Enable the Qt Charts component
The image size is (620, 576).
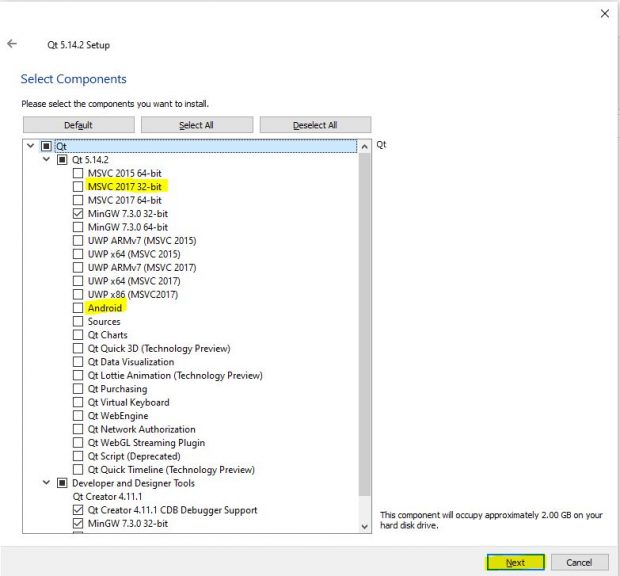(78, 335)
